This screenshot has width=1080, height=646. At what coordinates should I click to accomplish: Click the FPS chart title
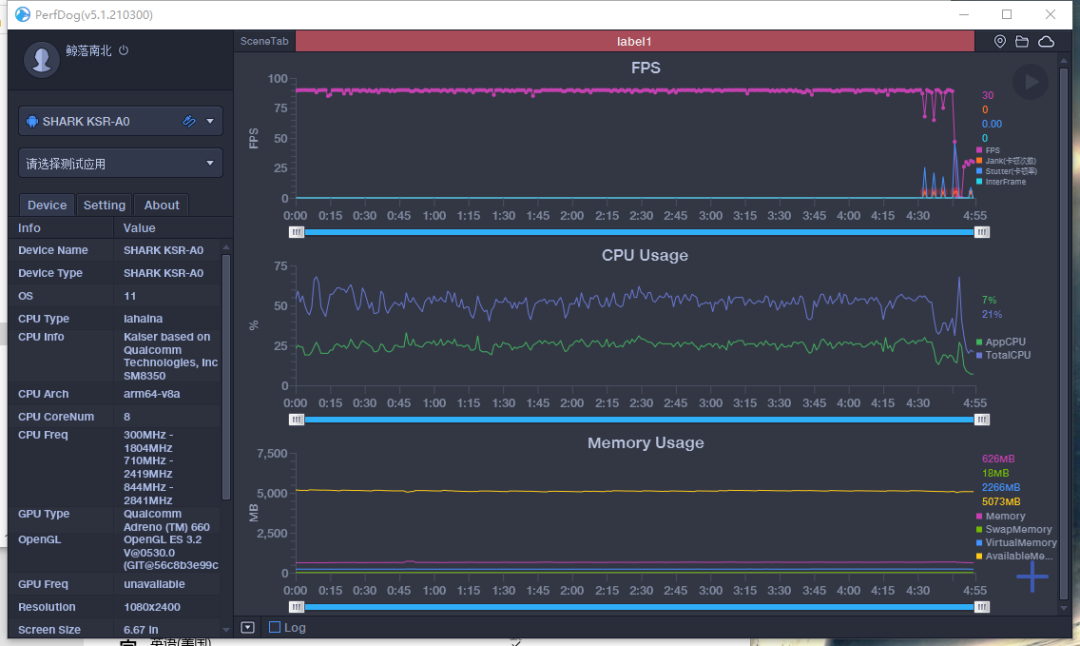tap(645, 67)
